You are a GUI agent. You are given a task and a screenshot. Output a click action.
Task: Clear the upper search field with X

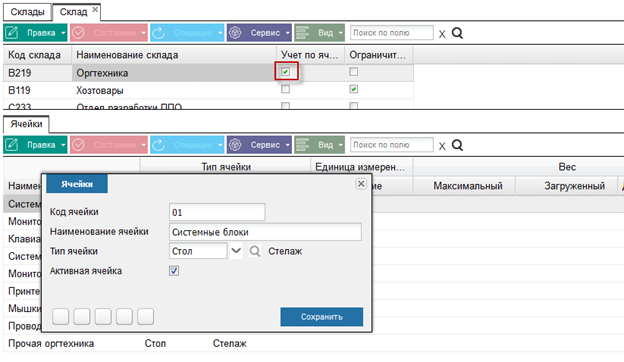click(442, 34)
